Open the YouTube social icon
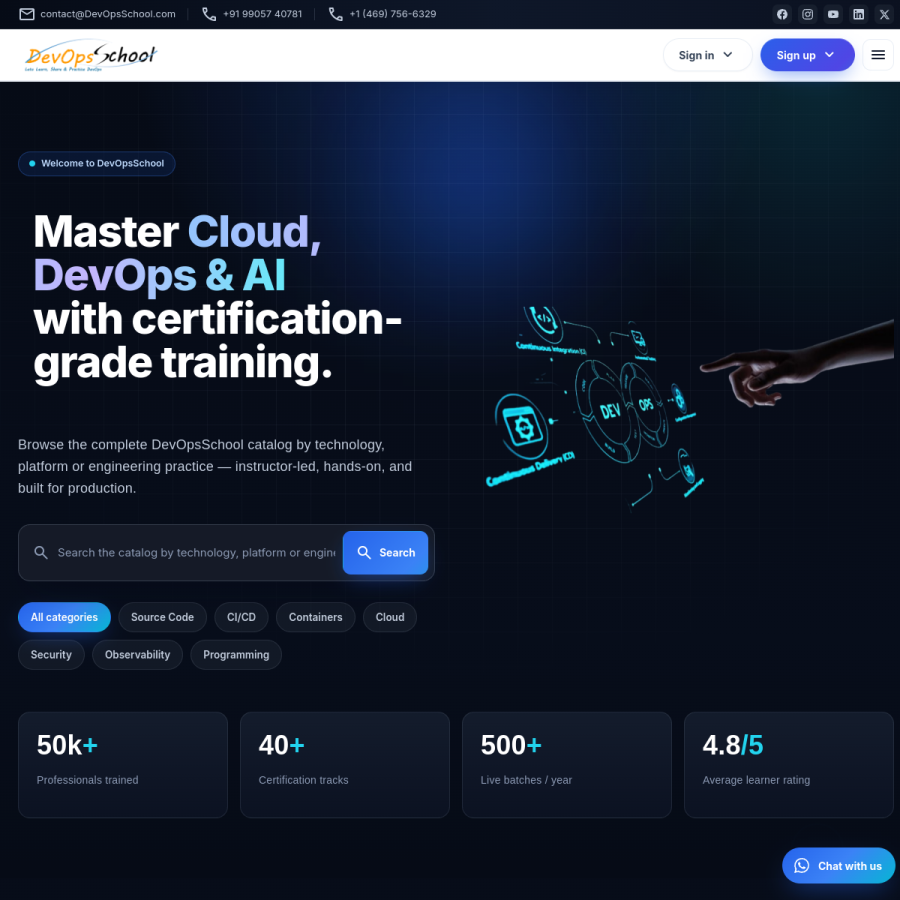Image resolution: width=900 pixels, height=900 pixels. [x=833, y=14]
